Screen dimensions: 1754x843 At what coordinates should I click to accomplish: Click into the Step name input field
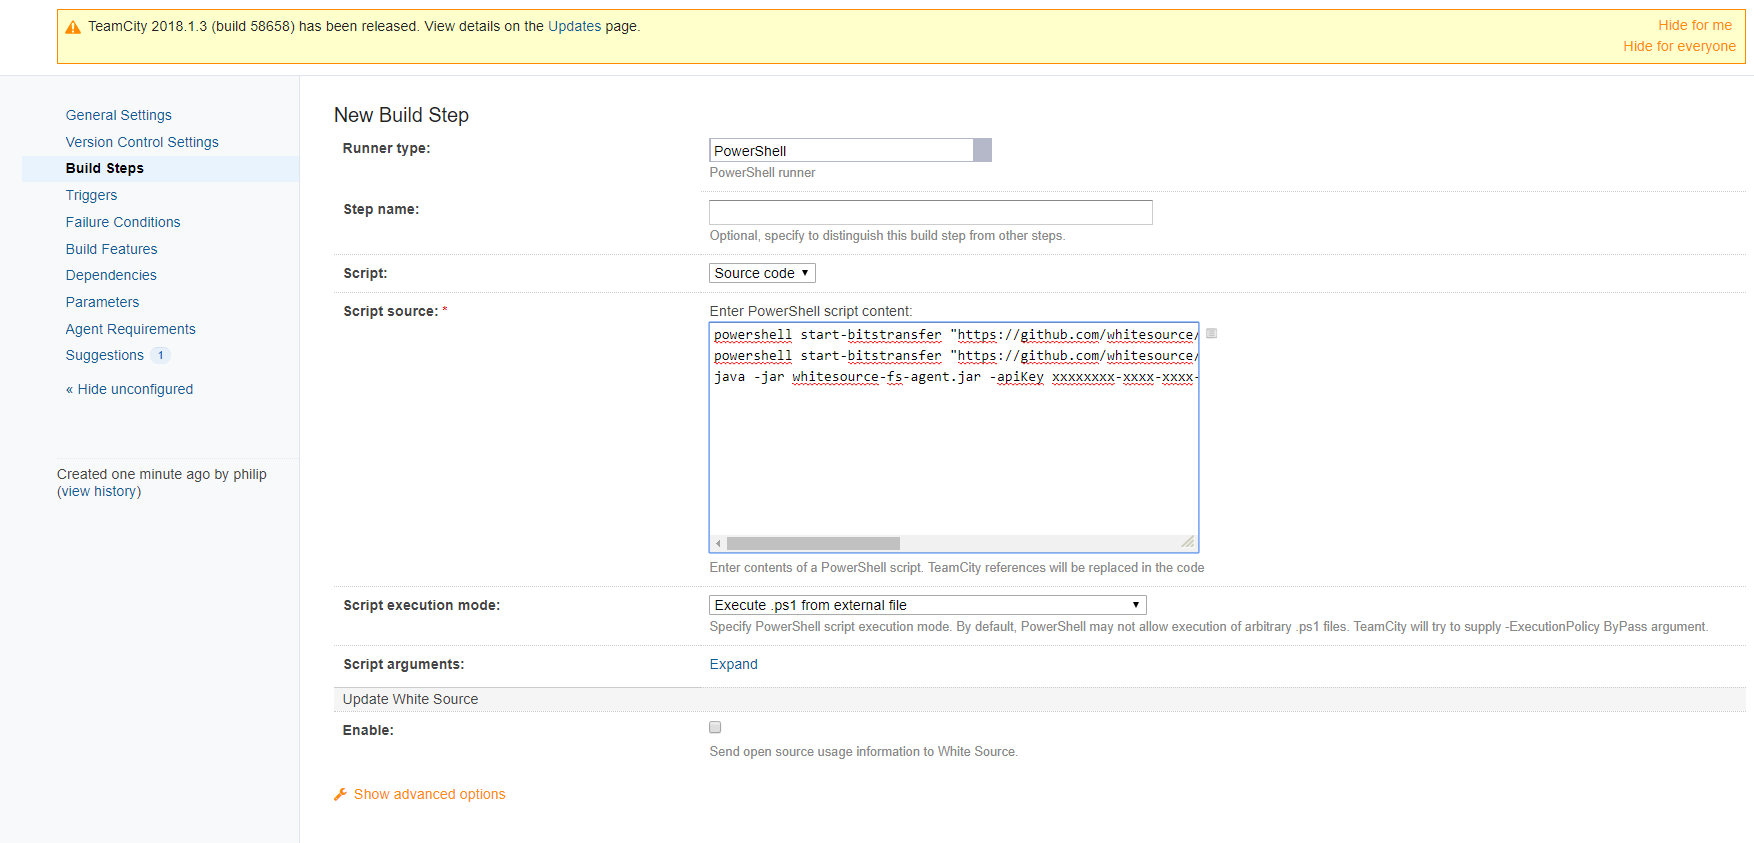click(x=930, y=212)
